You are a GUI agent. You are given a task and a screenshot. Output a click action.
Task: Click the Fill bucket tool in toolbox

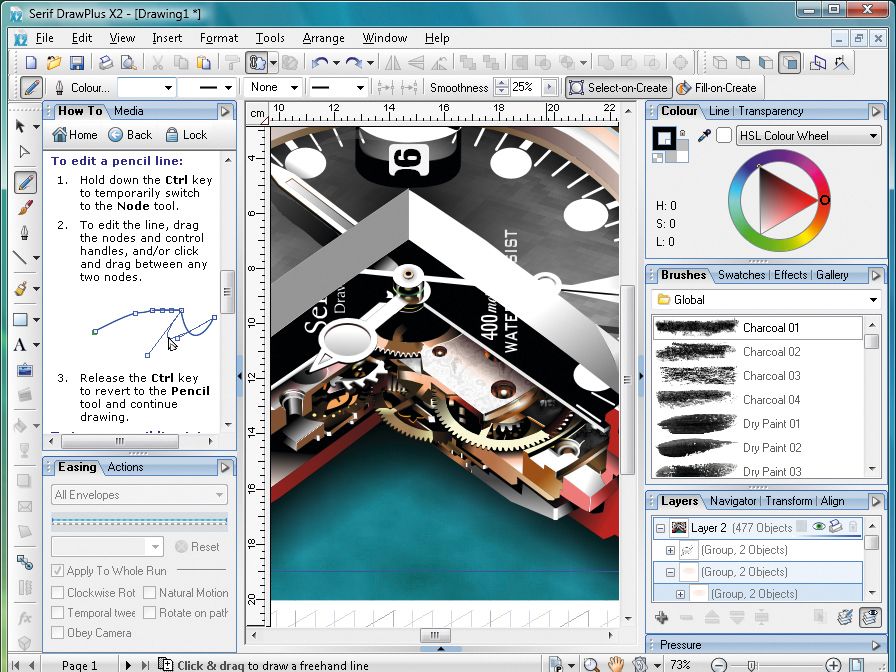pos(20,426)
